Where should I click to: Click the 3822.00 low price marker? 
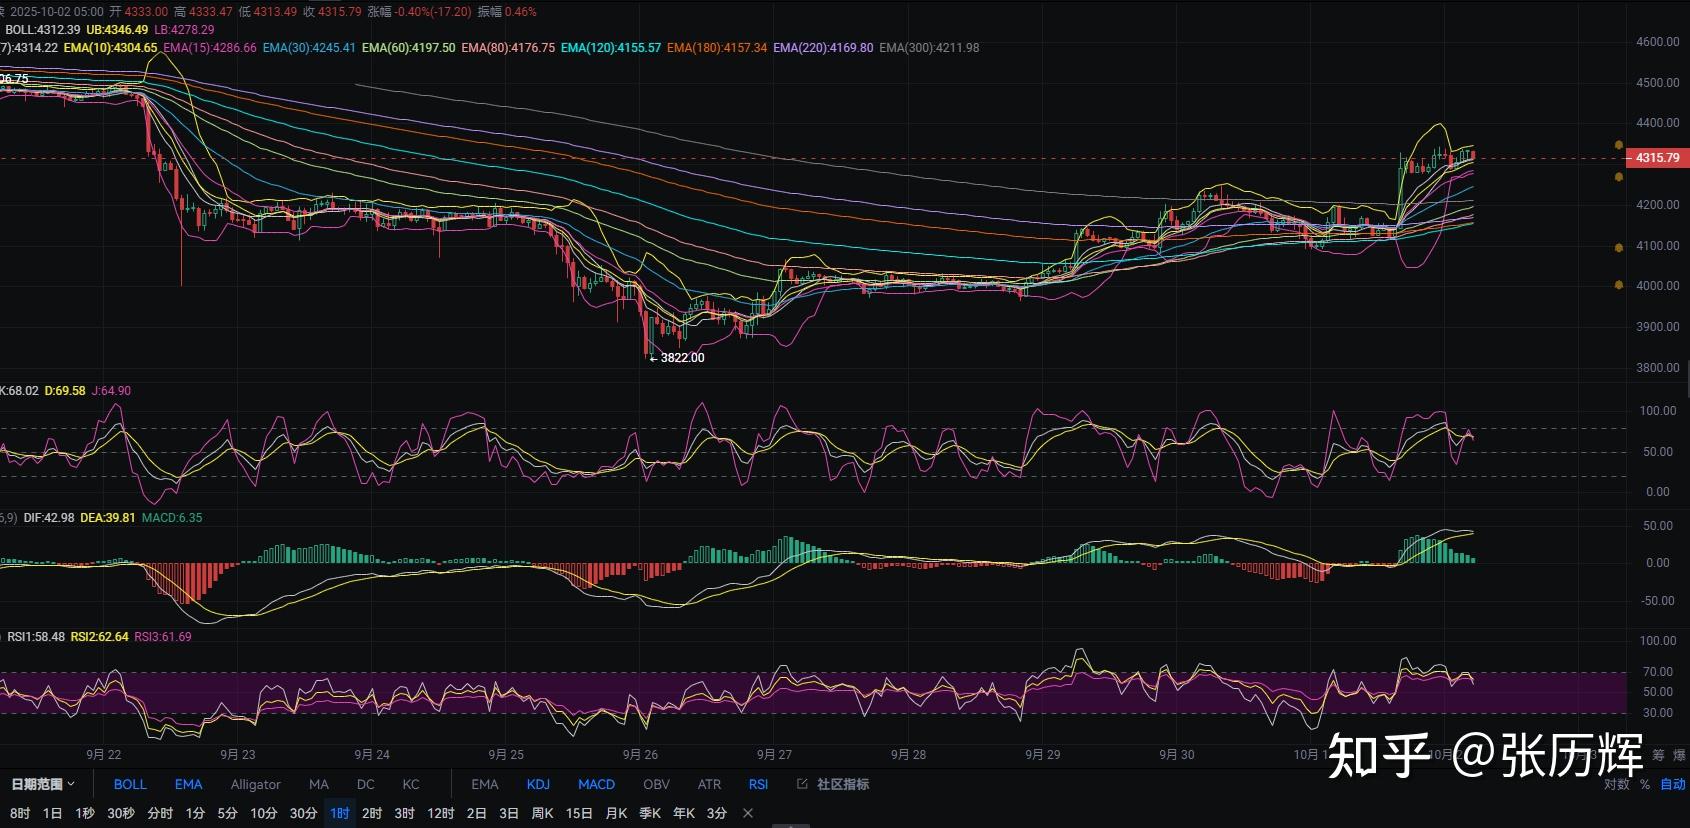[x=682, y=358]
